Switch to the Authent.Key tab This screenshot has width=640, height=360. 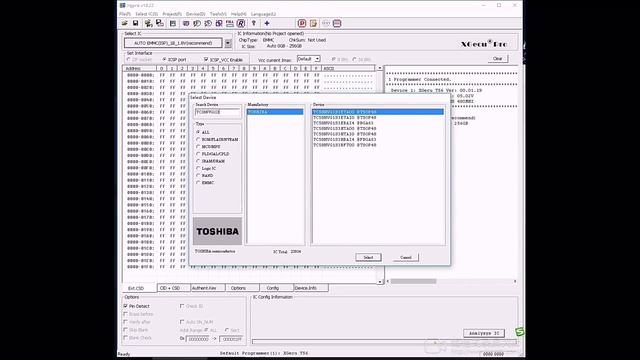[x=208, y=288]
